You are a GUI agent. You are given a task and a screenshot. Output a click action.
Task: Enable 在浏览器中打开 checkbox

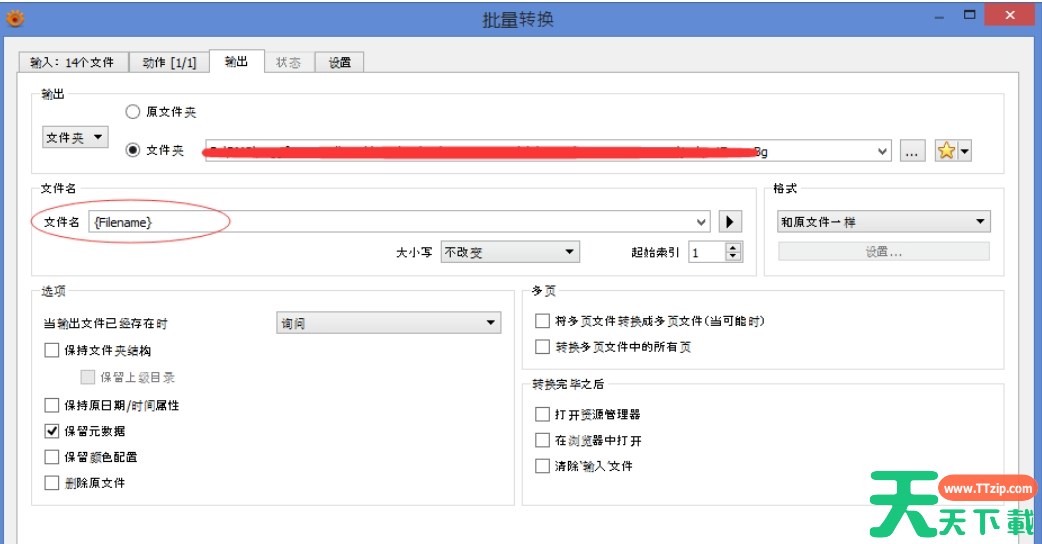point(542,440)
